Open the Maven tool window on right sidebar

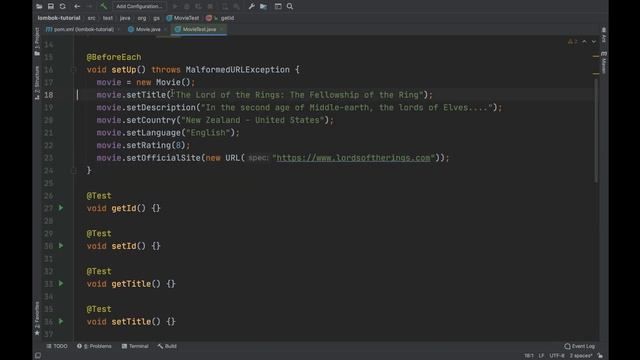click(604, 63)
